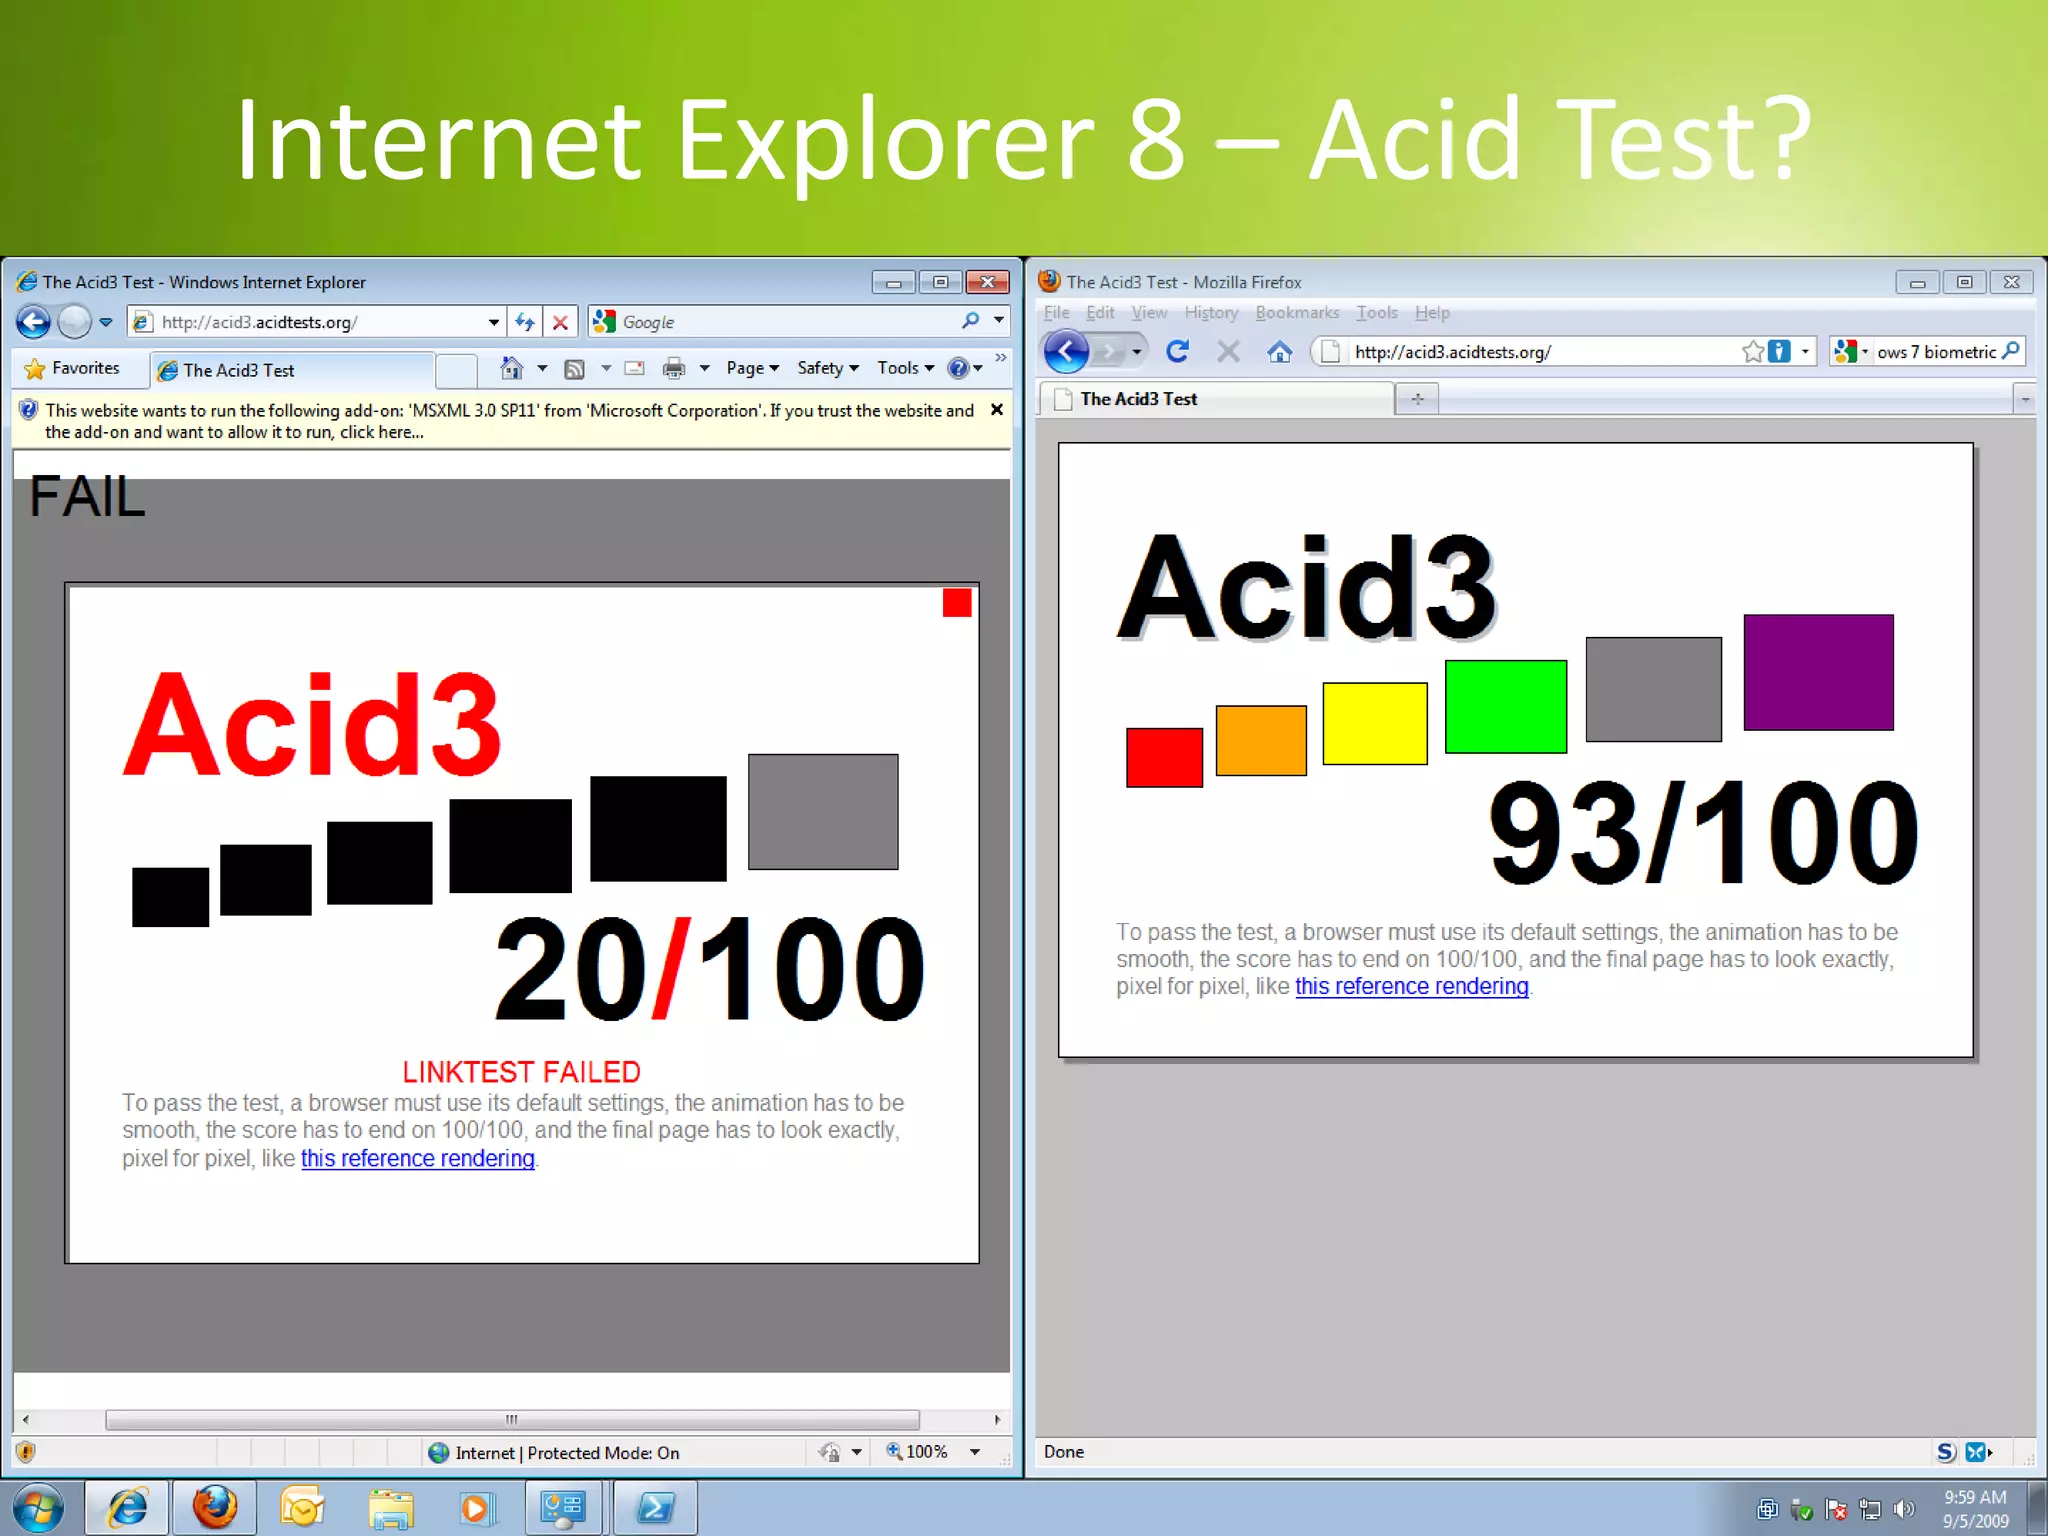Click Firefox back arrow button

point(1067,351)
